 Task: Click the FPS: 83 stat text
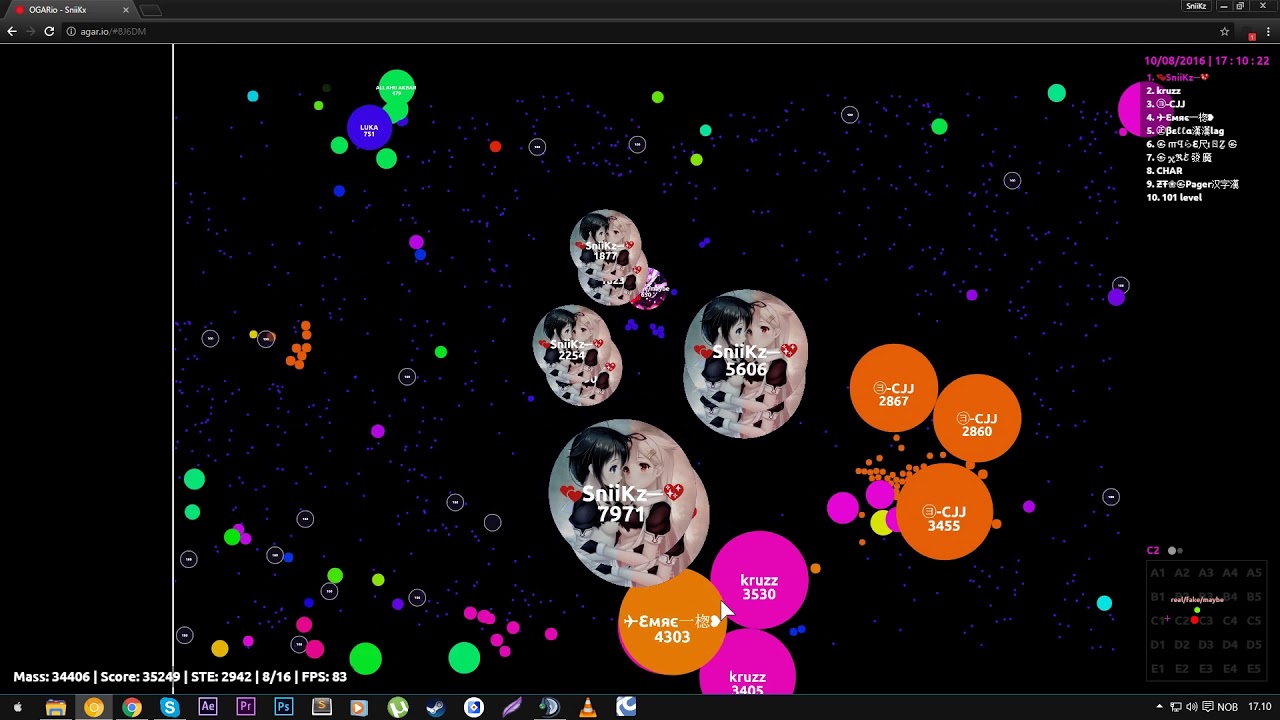click(x=322, y=677)
